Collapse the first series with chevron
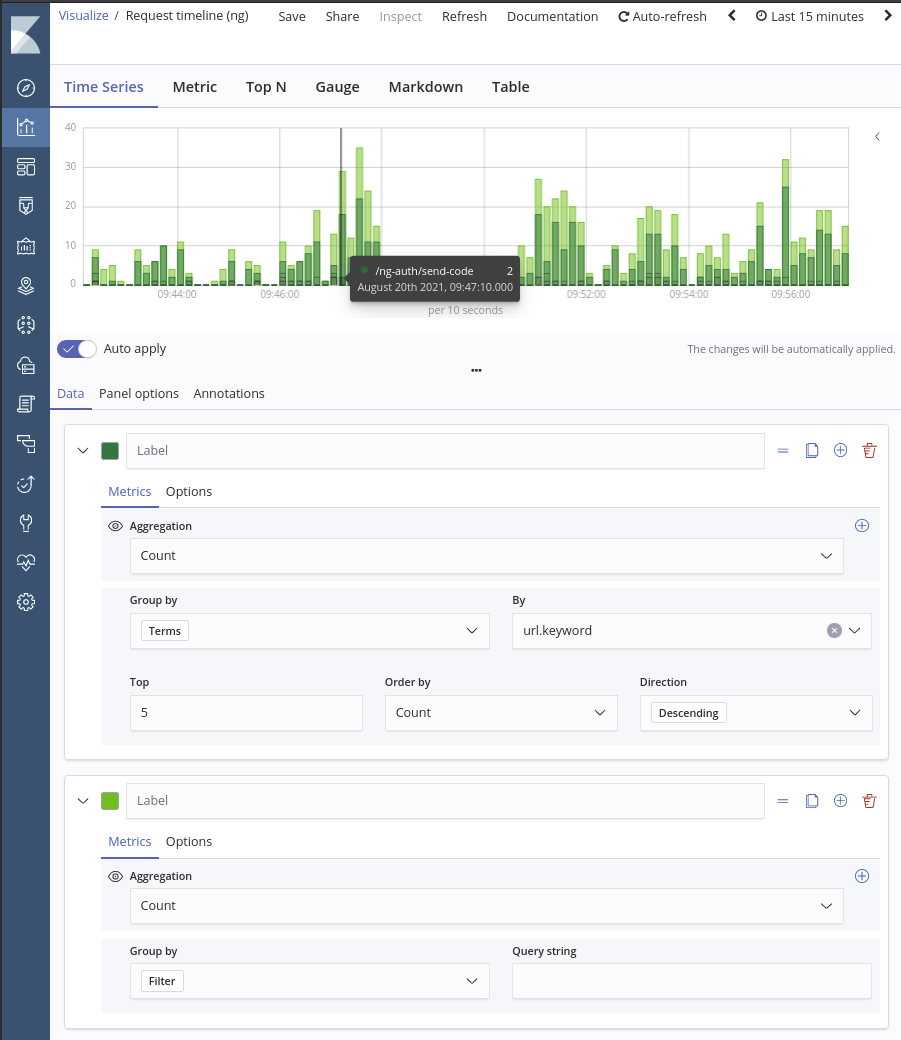Viewport: 901px width, 1040px height. point(83,451)
